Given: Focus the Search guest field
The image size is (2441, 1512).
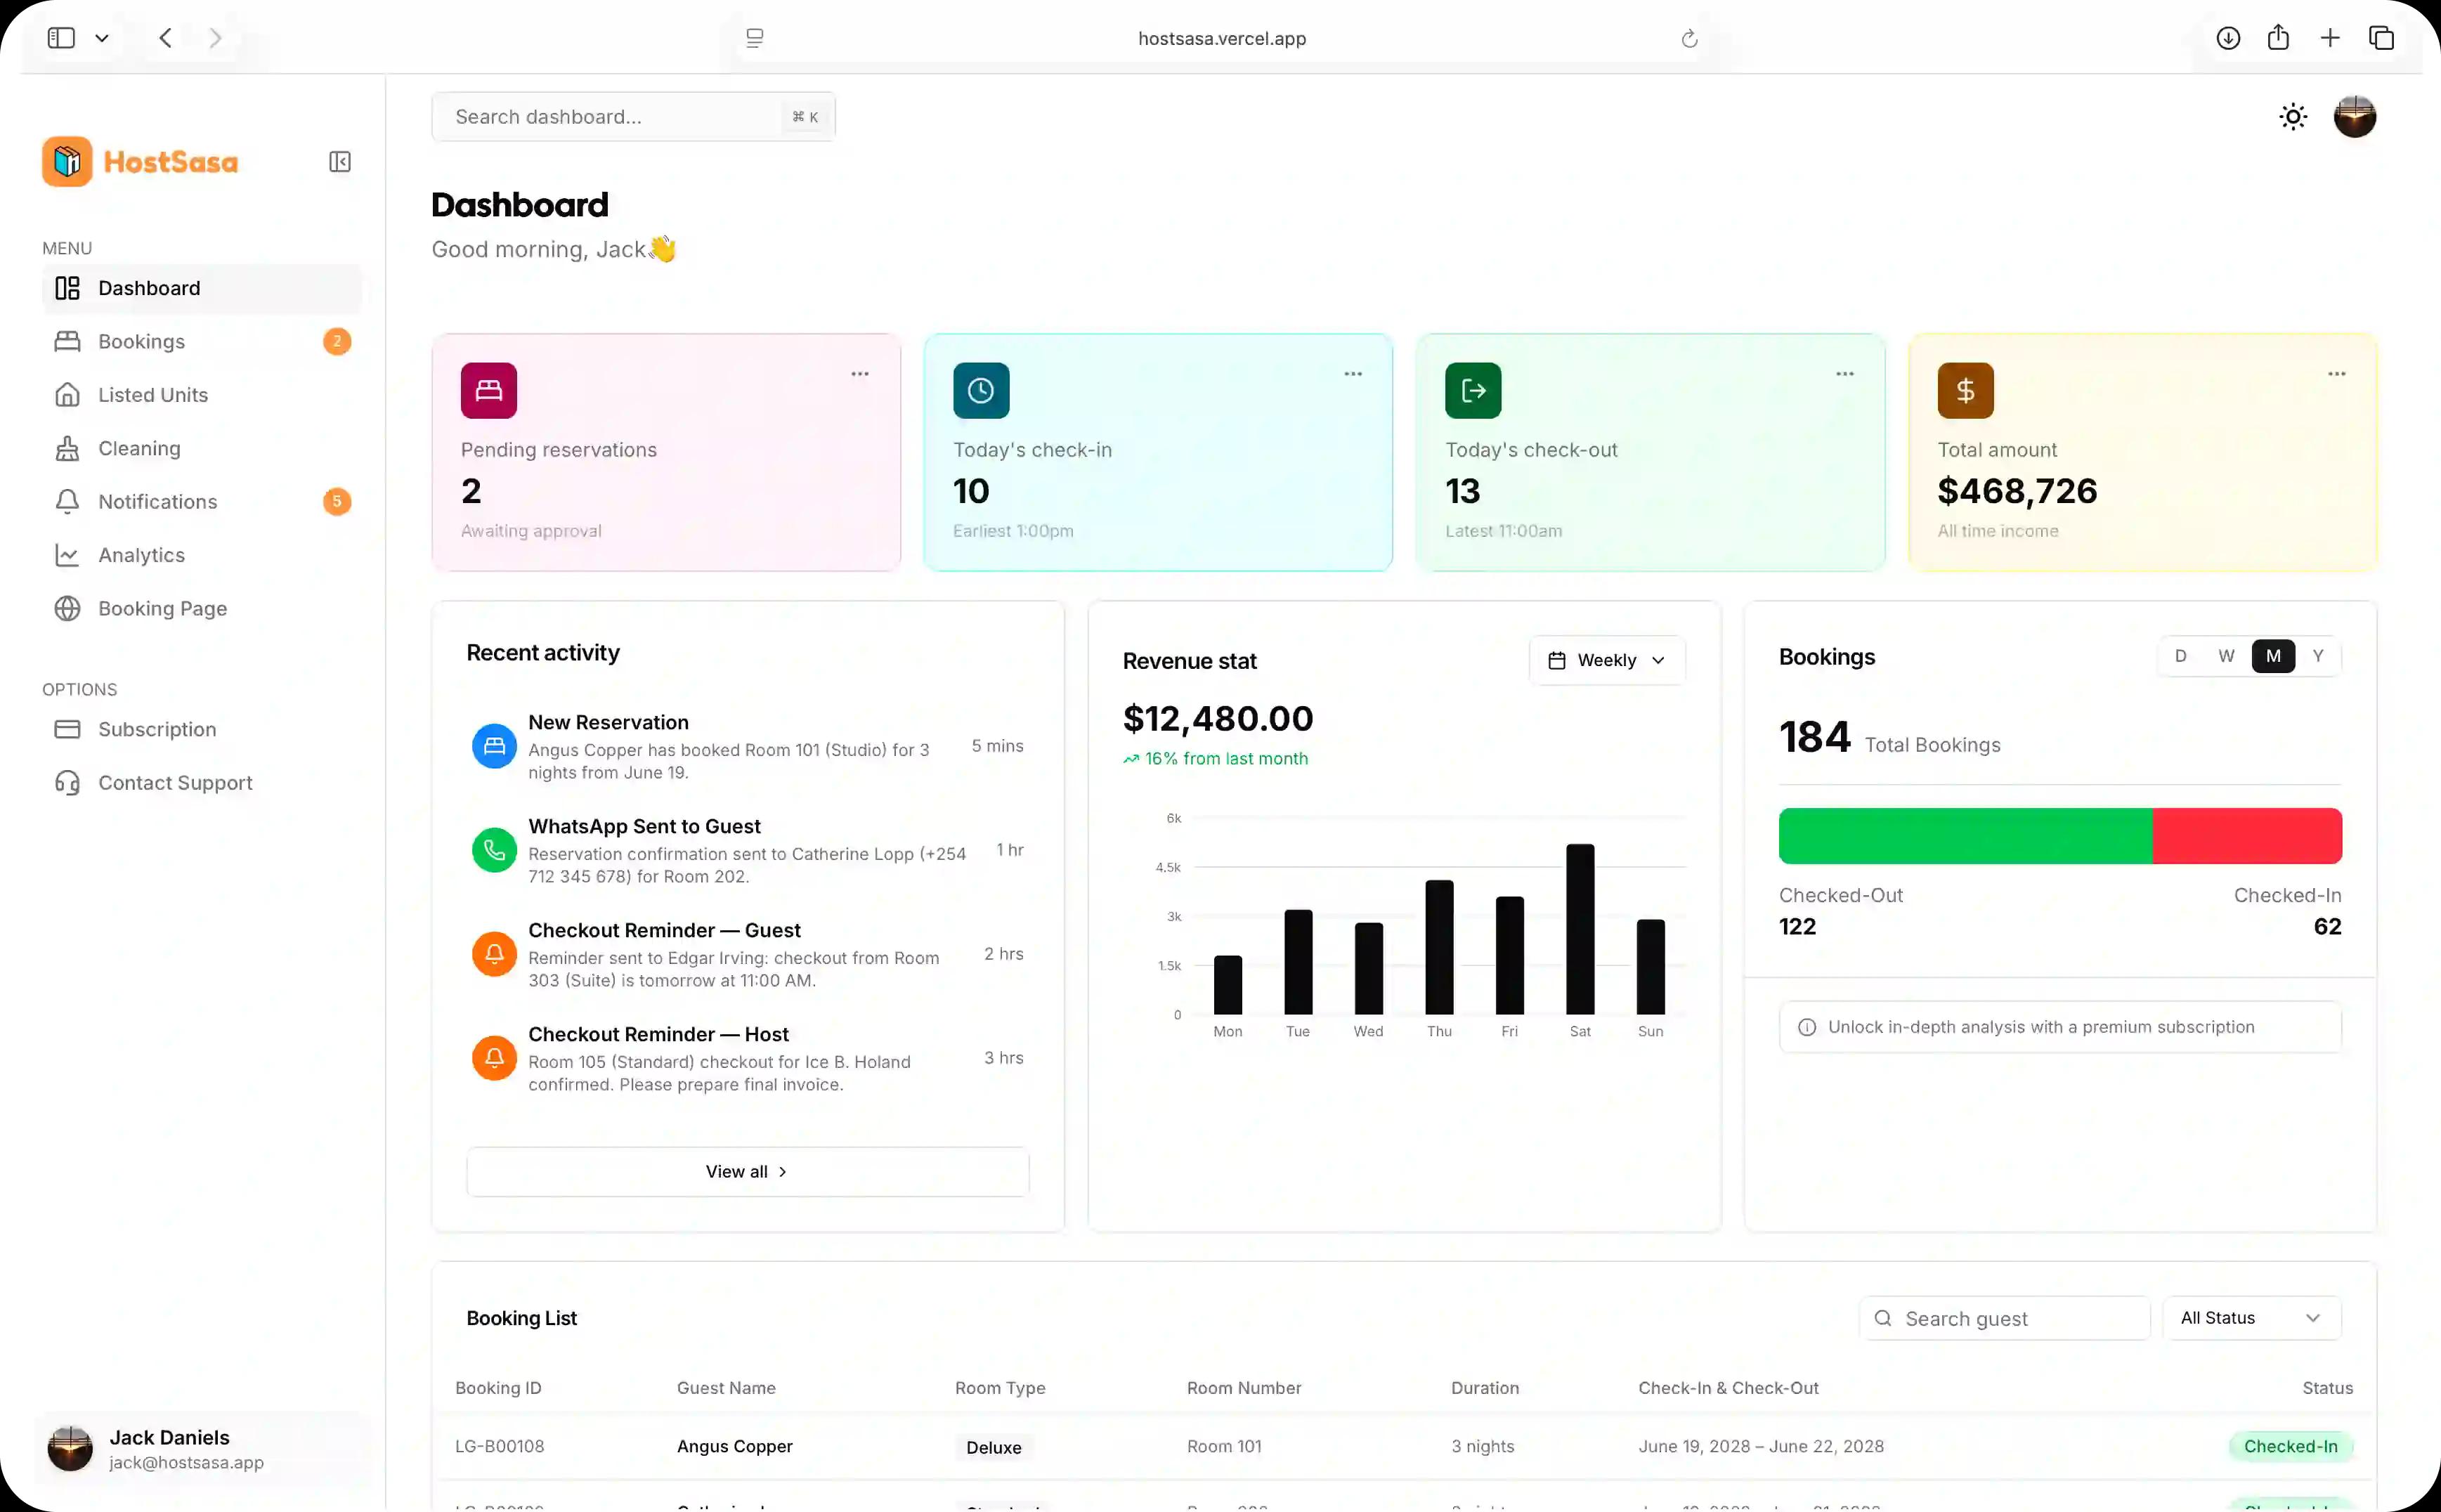Looking at the screenshot, I should pos(2004,1318).
